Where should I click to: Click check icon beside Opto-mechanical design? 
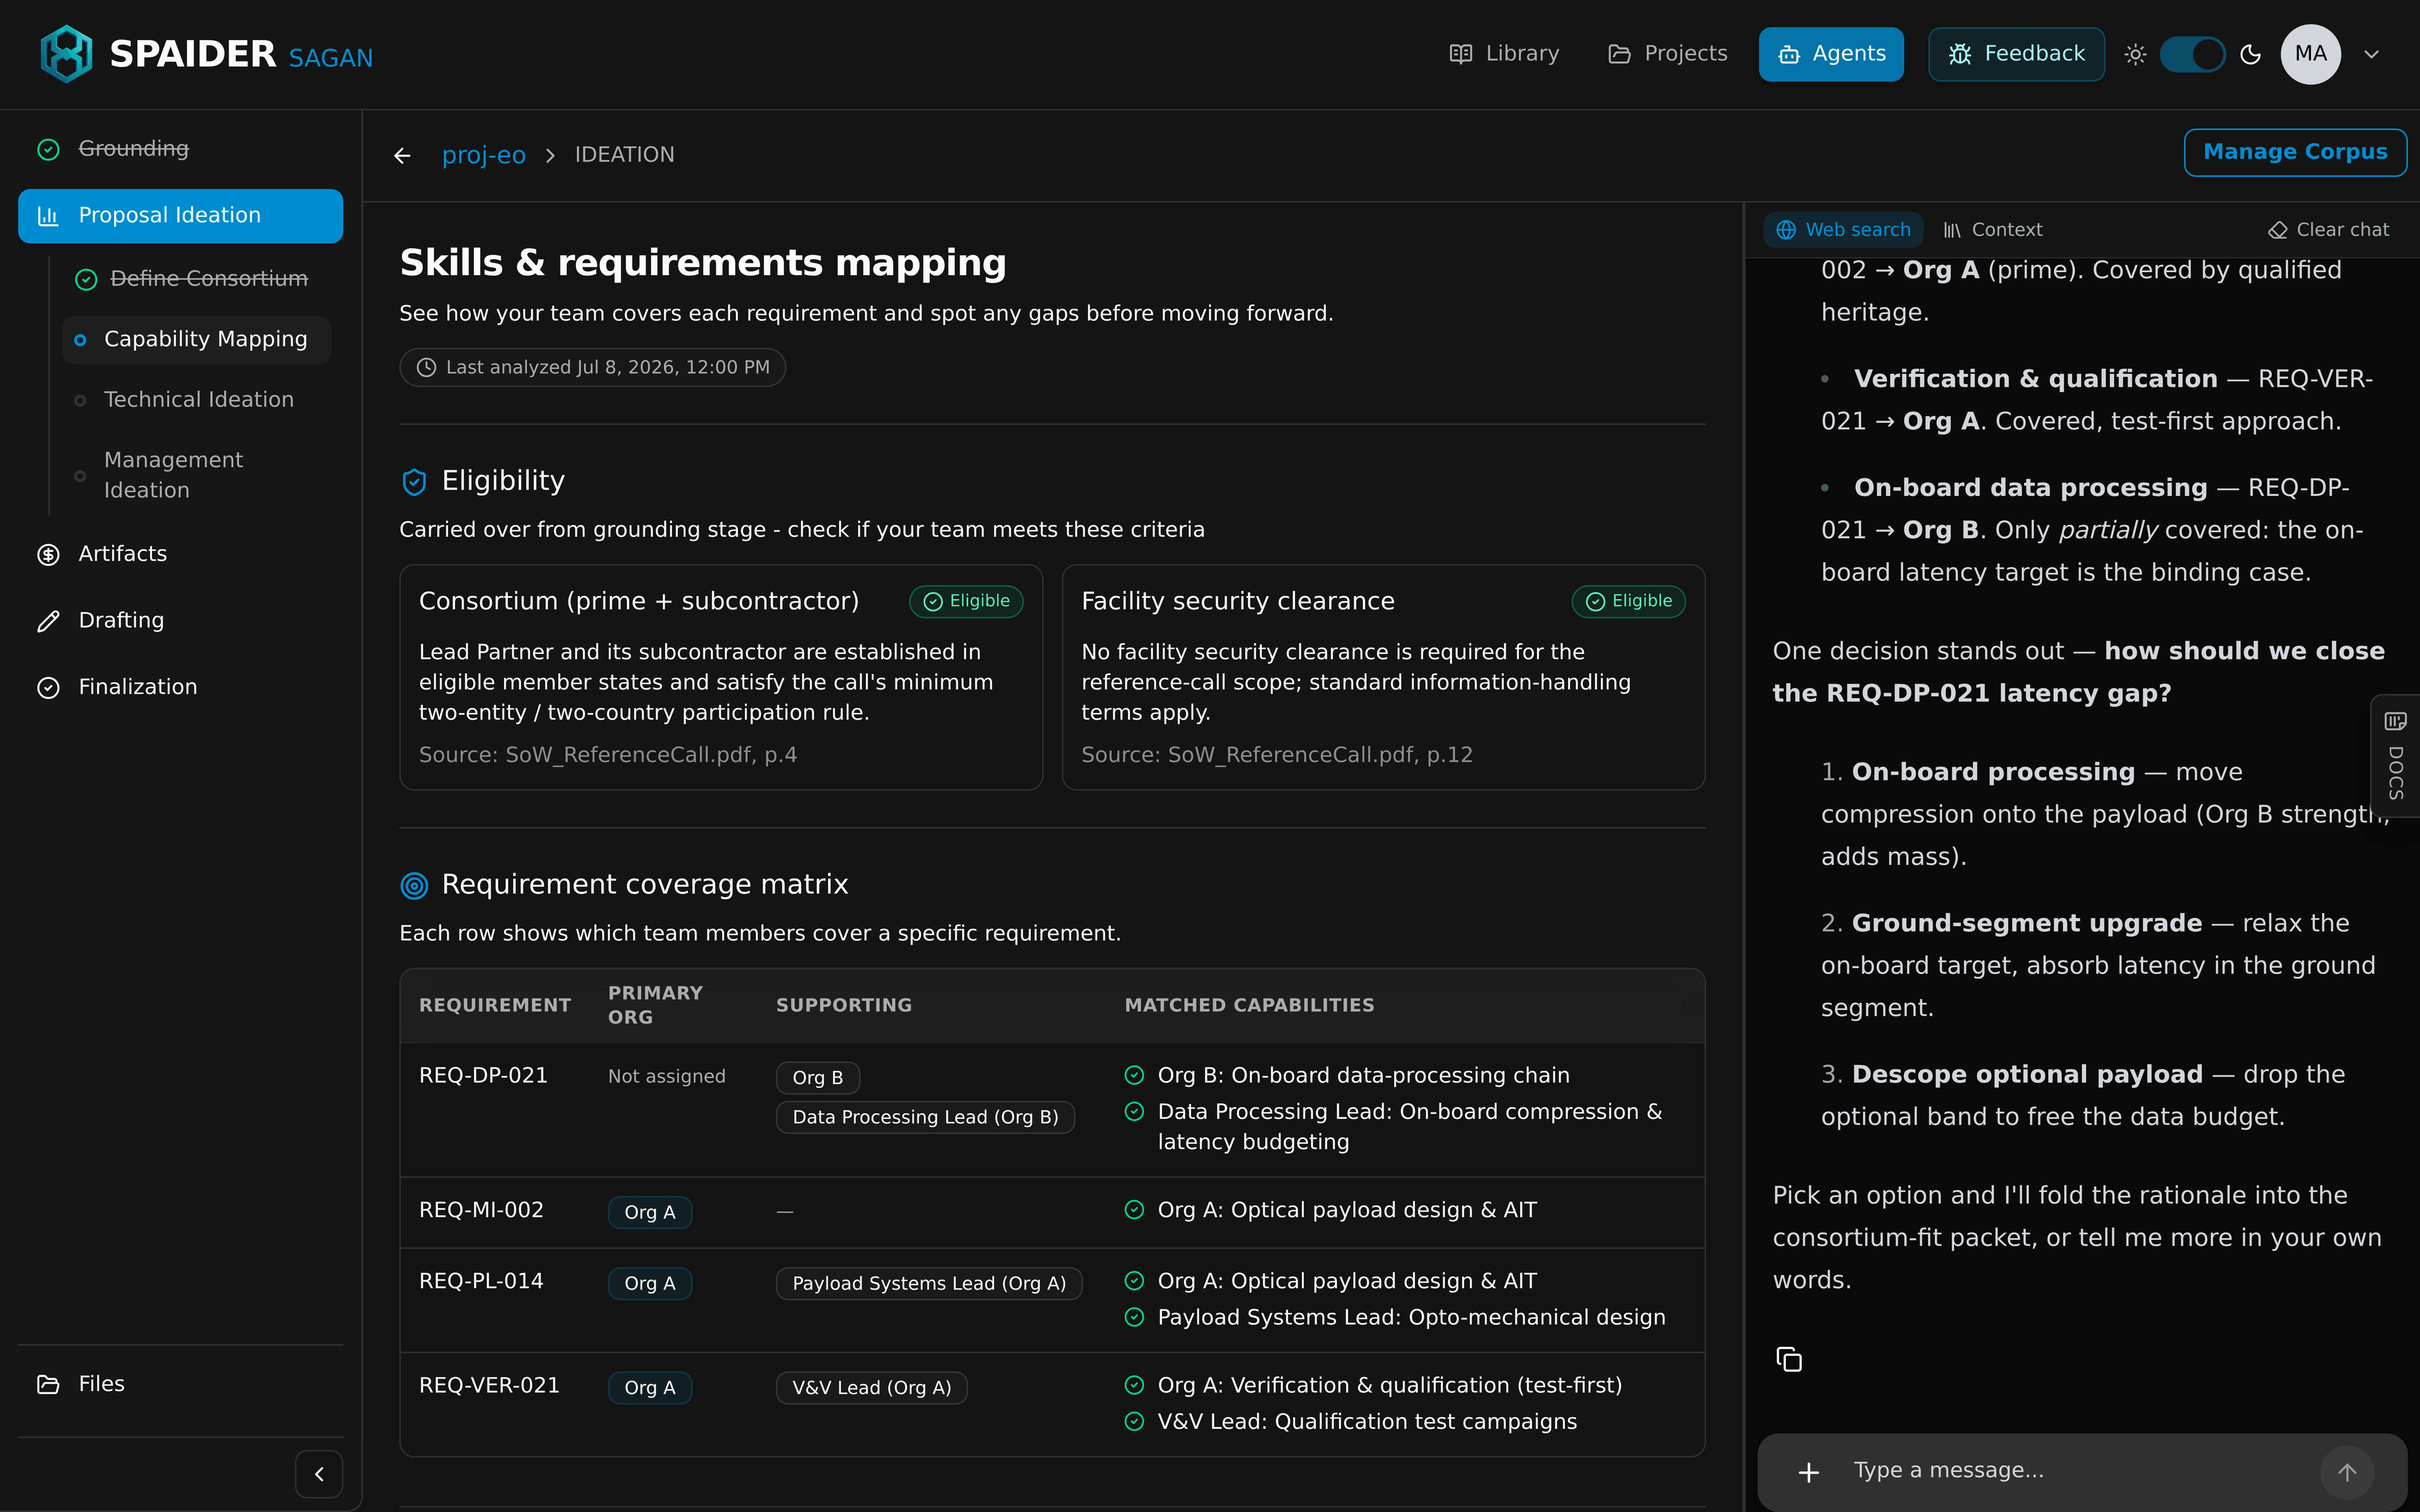click(x=1134, y=1317)
